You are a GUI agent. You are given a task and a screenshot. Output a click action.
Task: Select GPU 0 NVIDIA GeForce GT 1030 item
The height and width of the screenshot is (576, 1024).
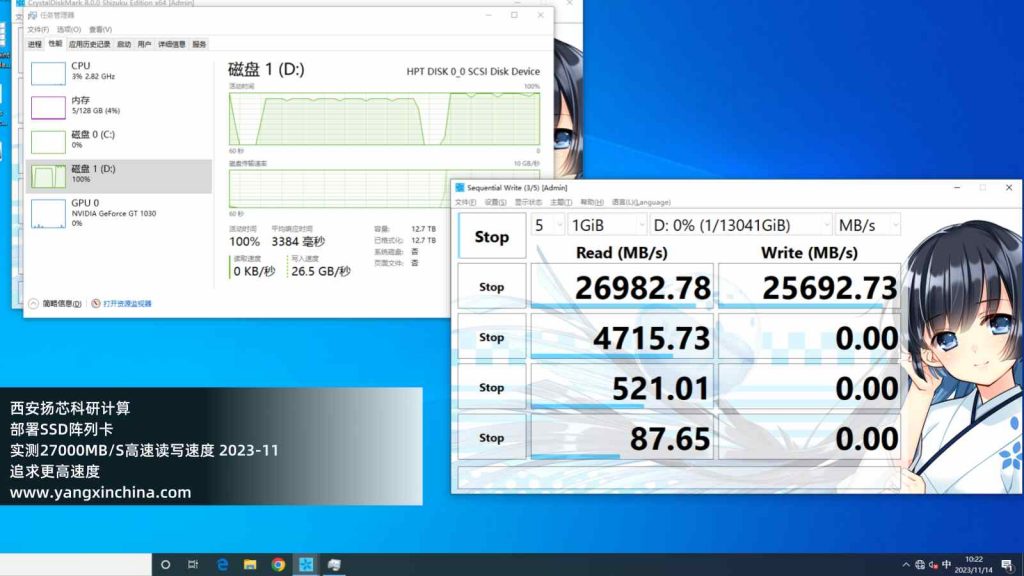(x=118, y=214)
